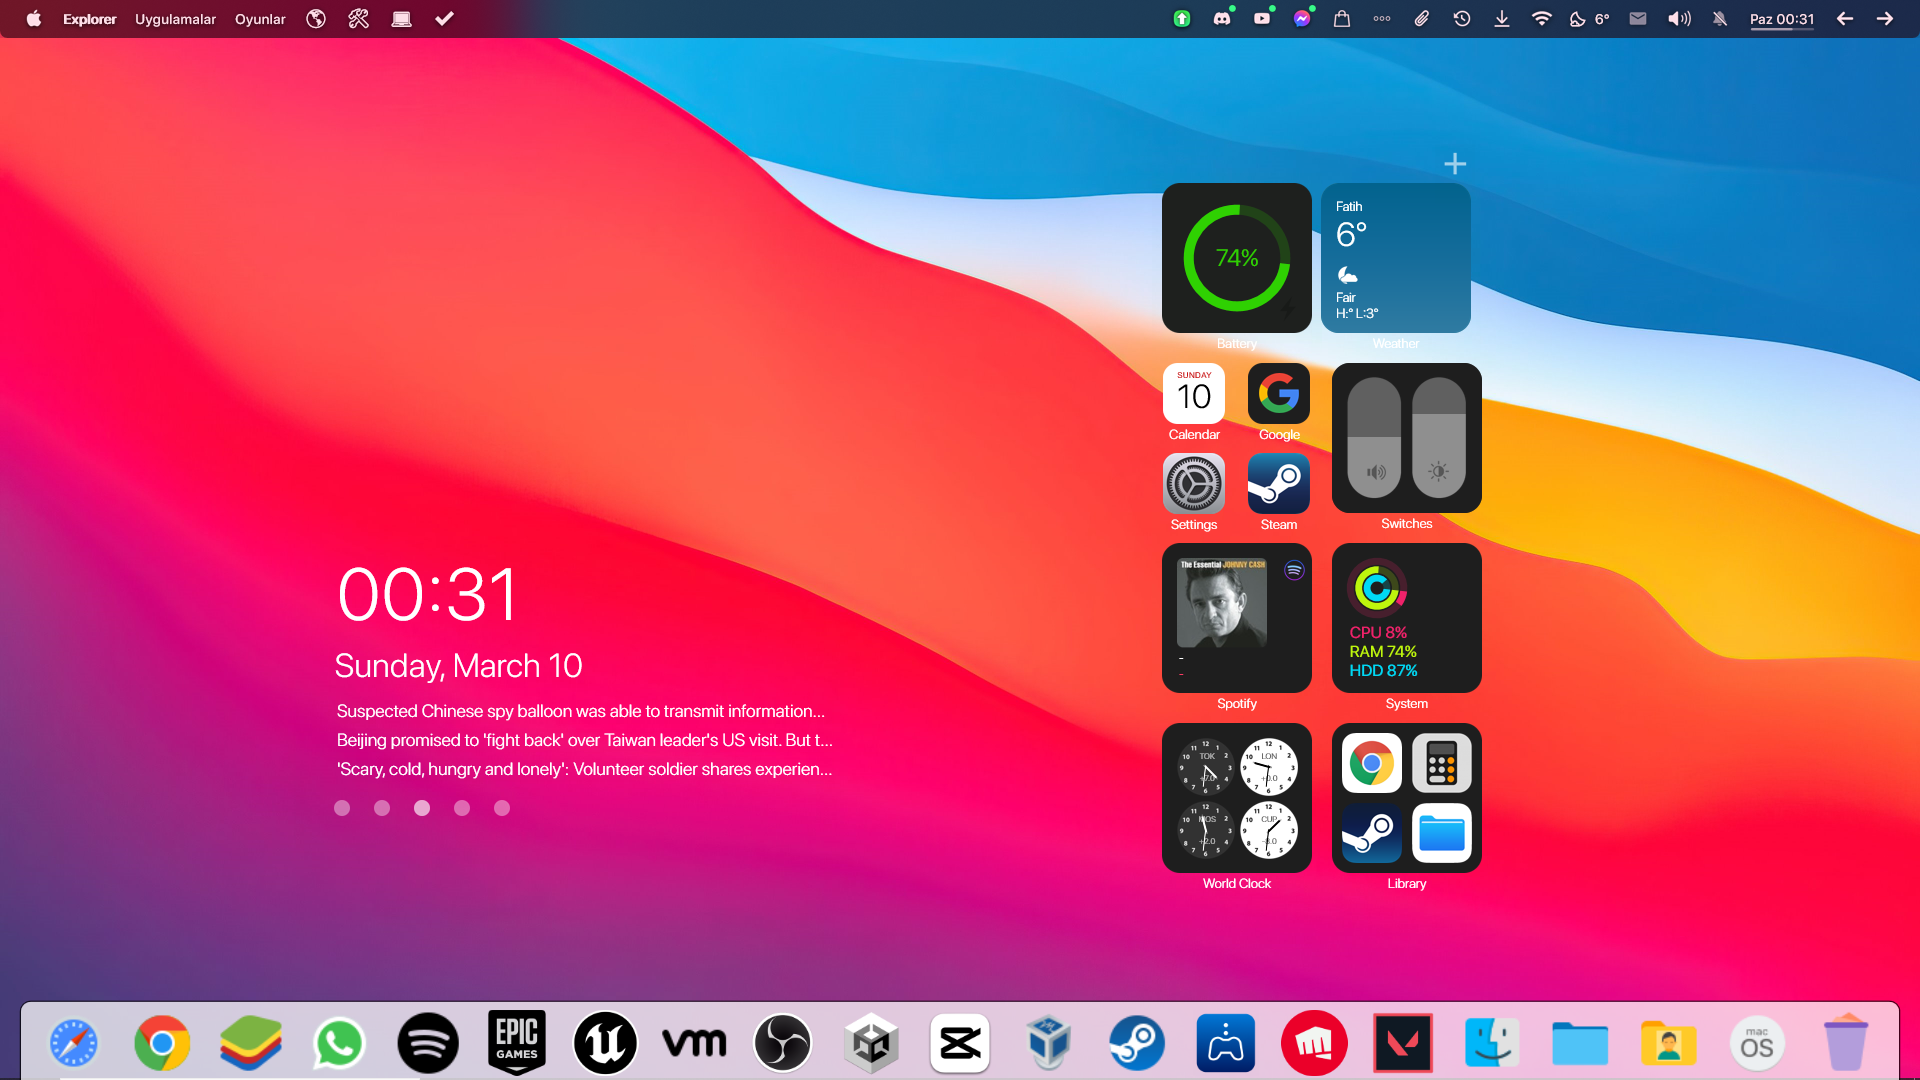Click the Steam widget icon
The height and width of the screenshot is (1080, 1920).
pyautogui.click(x=1278, y=484)
